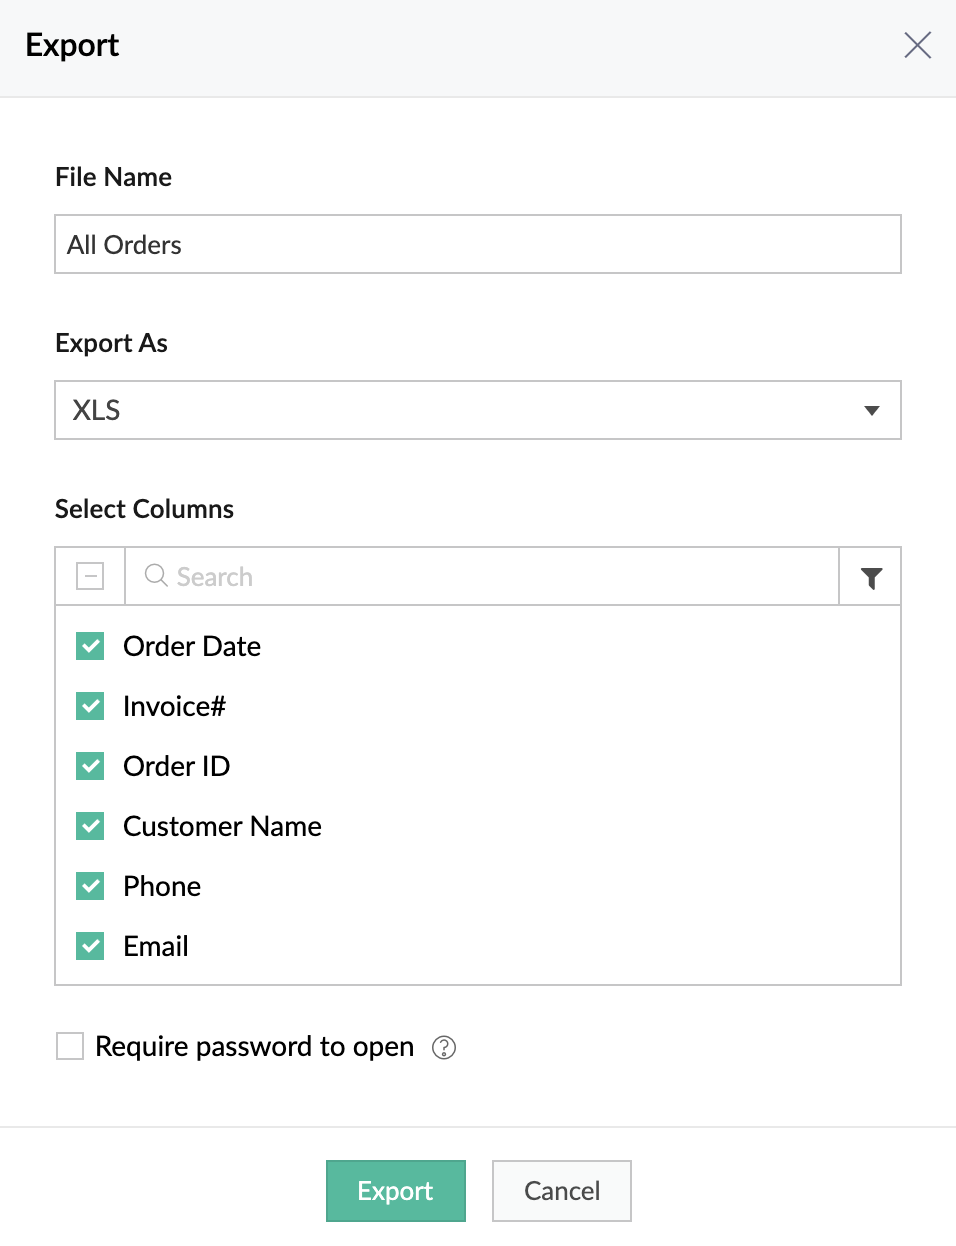
Task: Click the File Name text field
Action: point(478,244)
